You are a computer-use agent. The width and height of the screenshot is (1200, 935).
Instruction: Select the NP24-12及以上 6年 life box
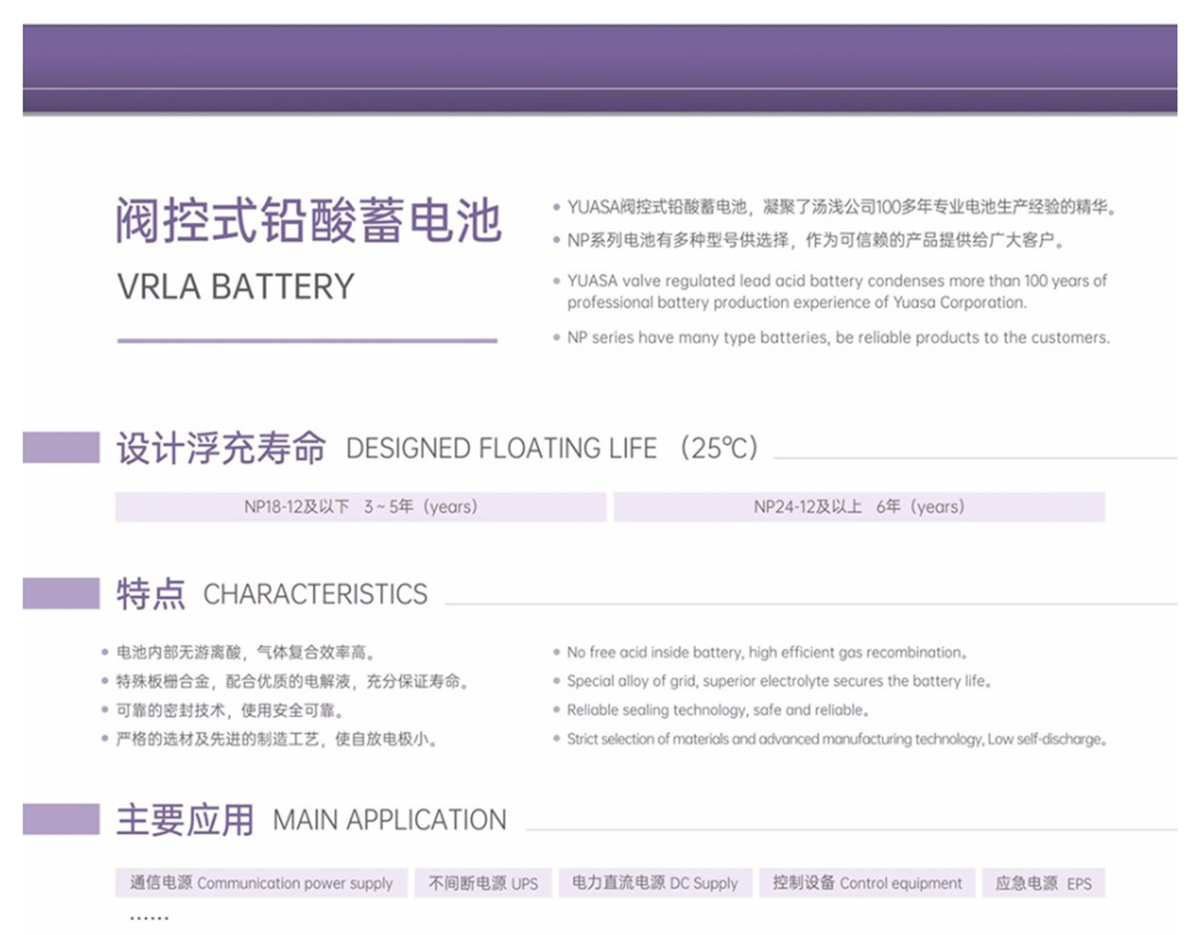[859, 507]
